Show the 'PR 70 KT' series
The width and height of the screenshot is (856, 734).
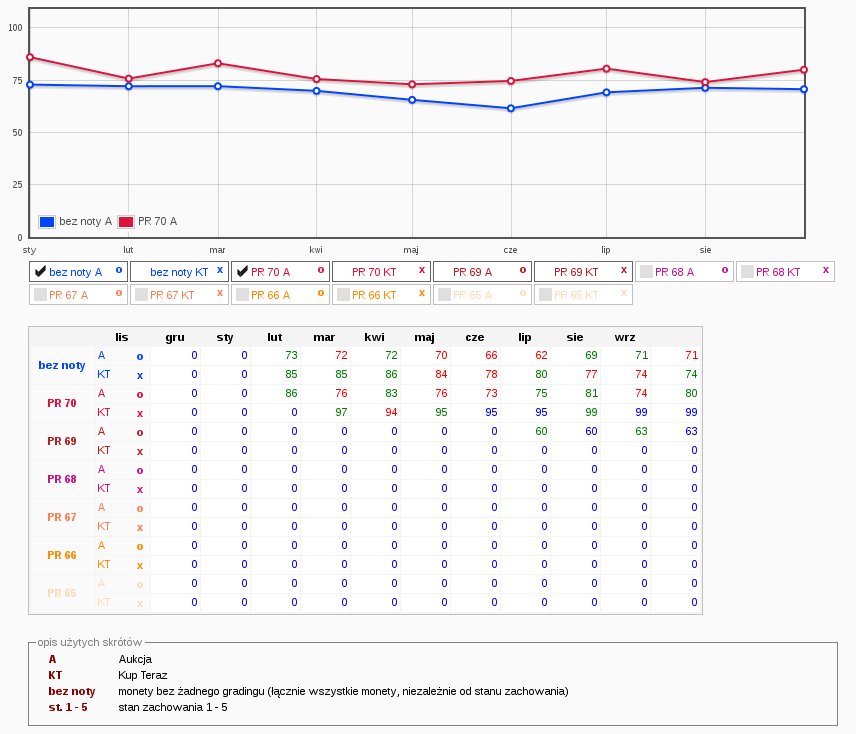[375, 271]
